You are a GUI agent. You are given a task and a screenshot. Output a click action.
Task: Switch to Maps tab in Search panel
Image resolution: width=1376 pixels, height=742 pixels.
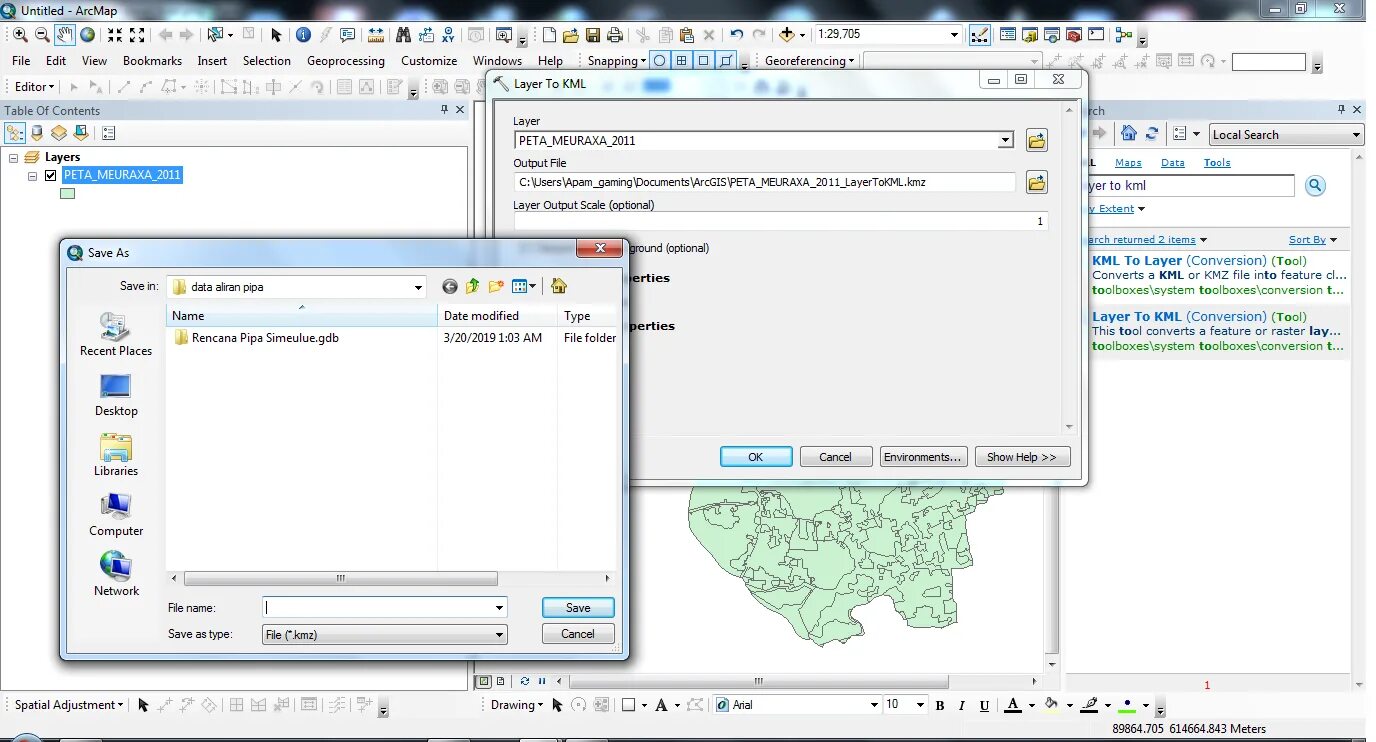pos(1128,163)
